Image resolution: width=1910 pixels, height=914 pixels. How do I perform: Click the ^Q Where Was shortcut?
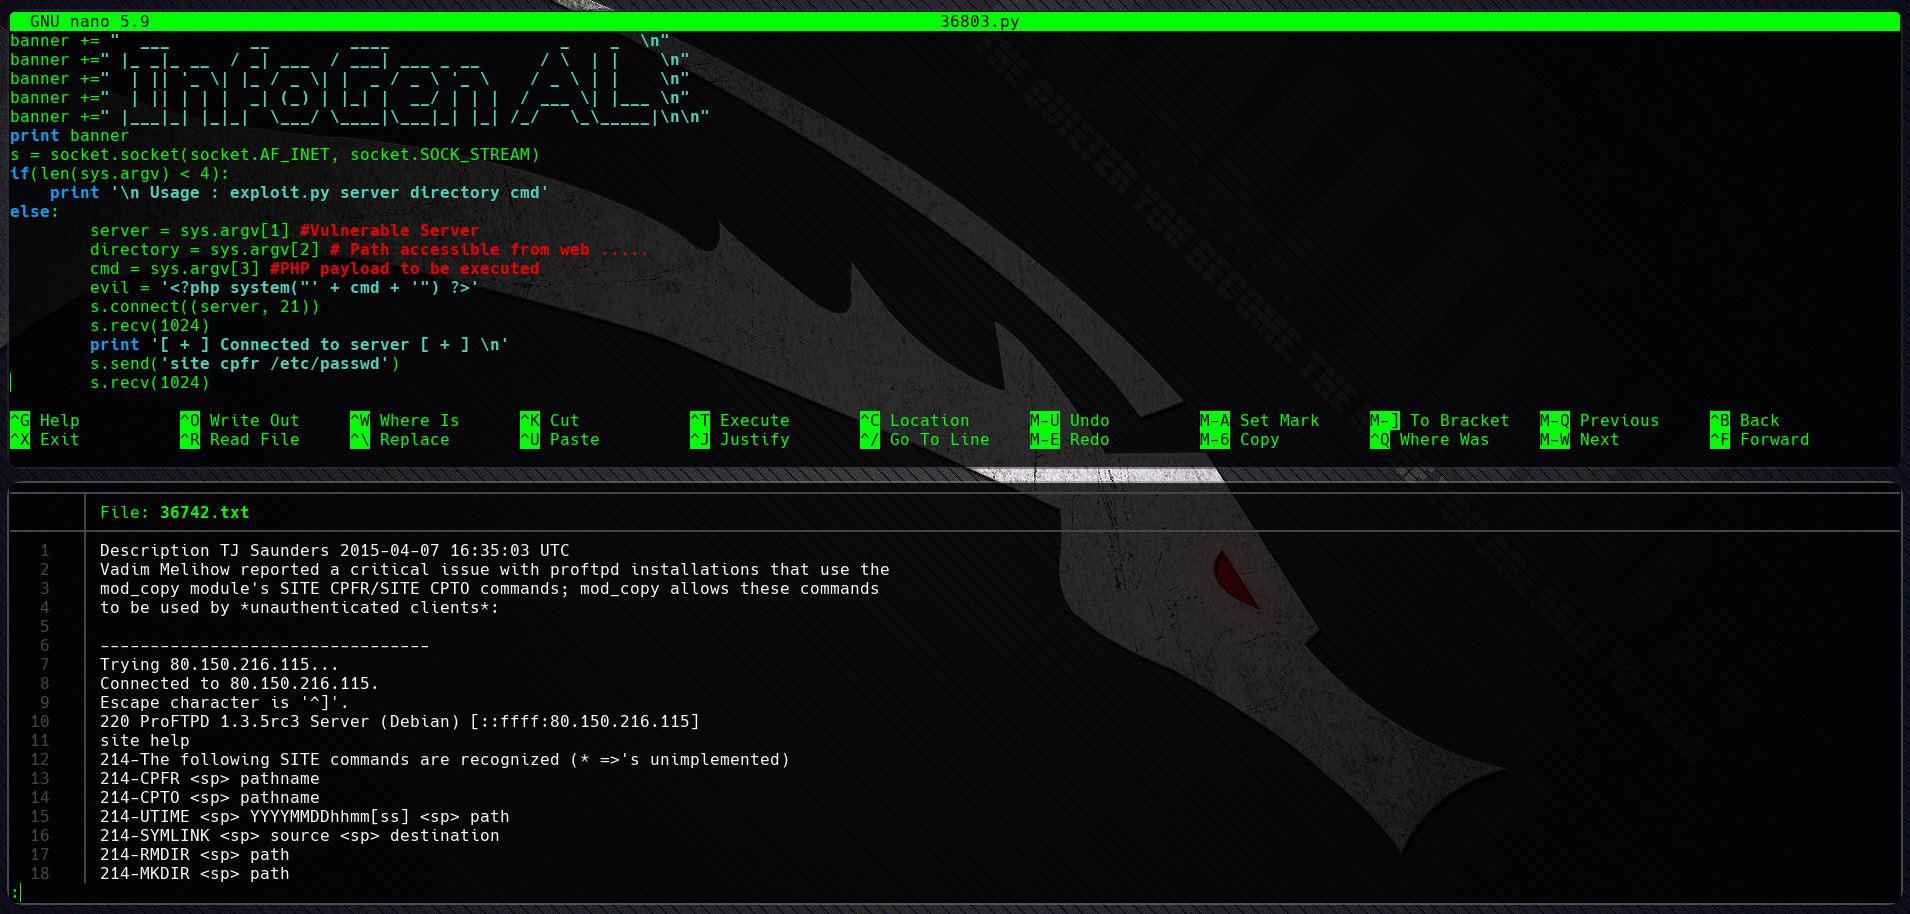1430,439
